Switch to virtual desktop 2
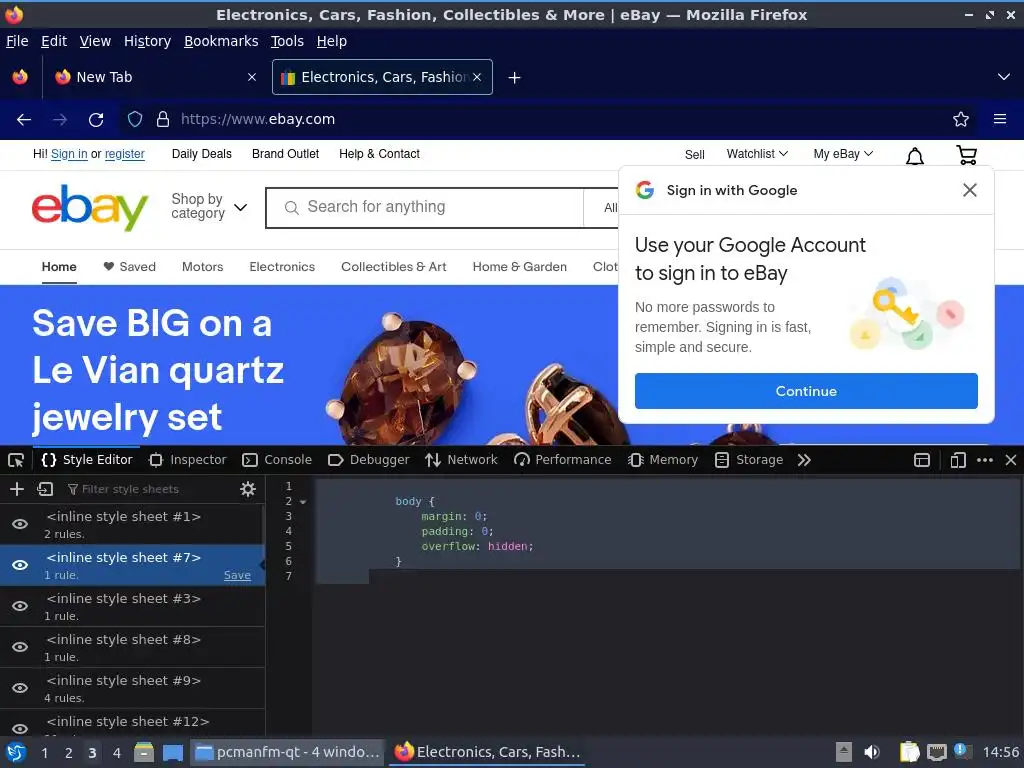This screenshot has height=768, width=1024. coord(69,753)
